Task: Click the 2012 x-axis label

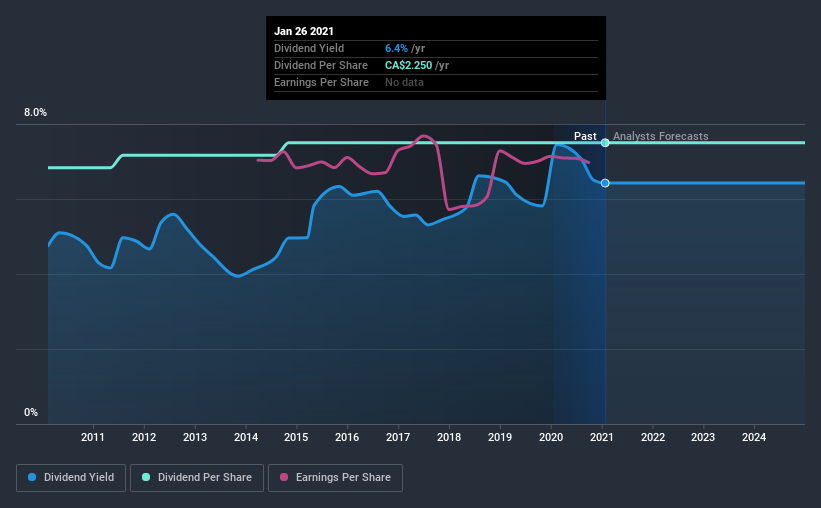Action: 144,437
